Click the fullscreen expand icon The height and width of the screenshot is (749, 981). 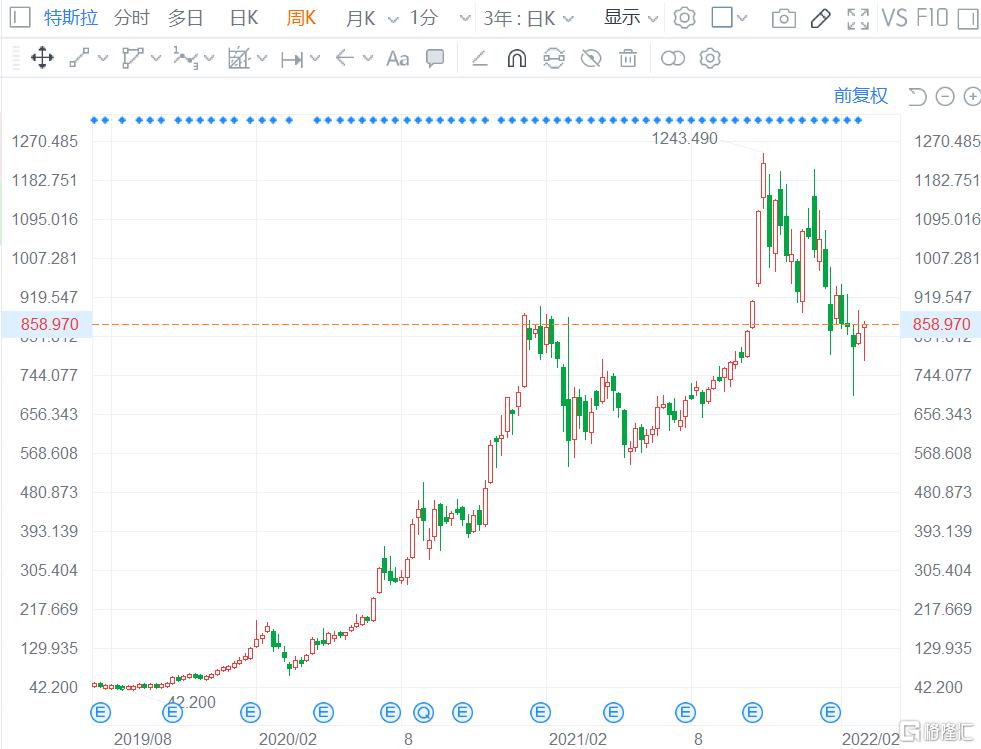(857, 18)
